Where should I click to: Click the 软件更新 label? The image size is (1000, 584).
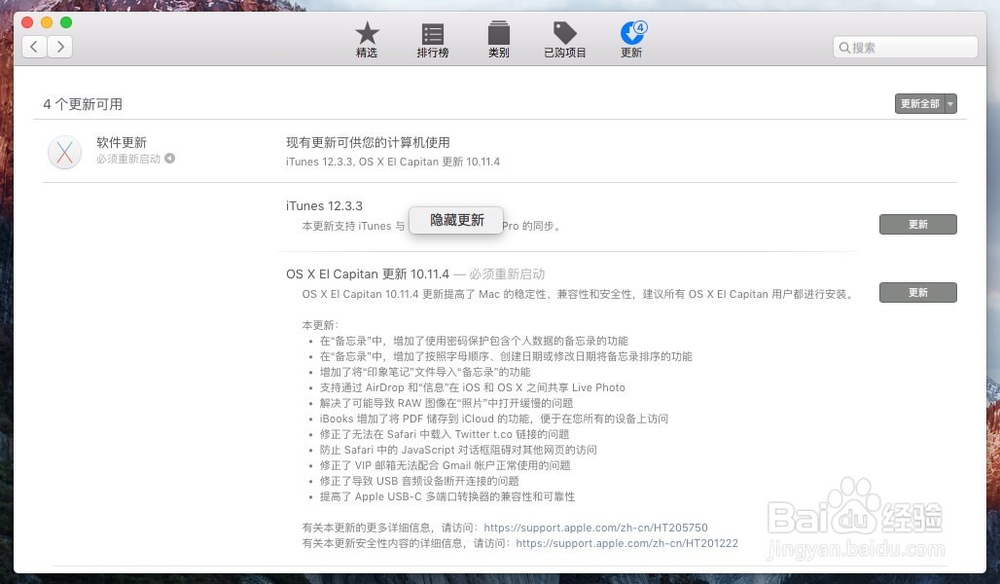point(121,142)
